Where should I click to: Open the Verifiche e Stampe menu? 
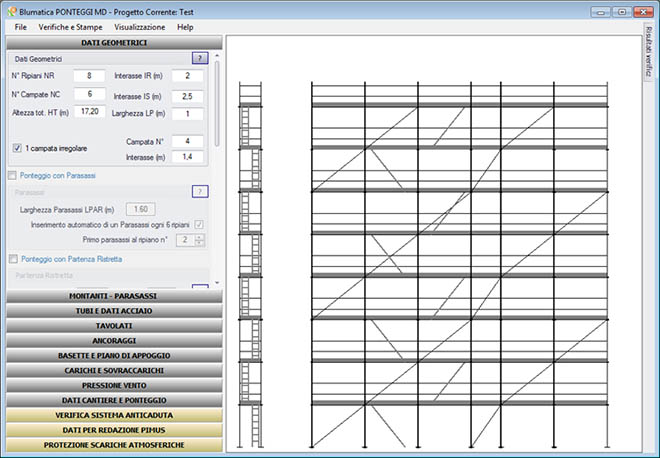tap(76, 27)
